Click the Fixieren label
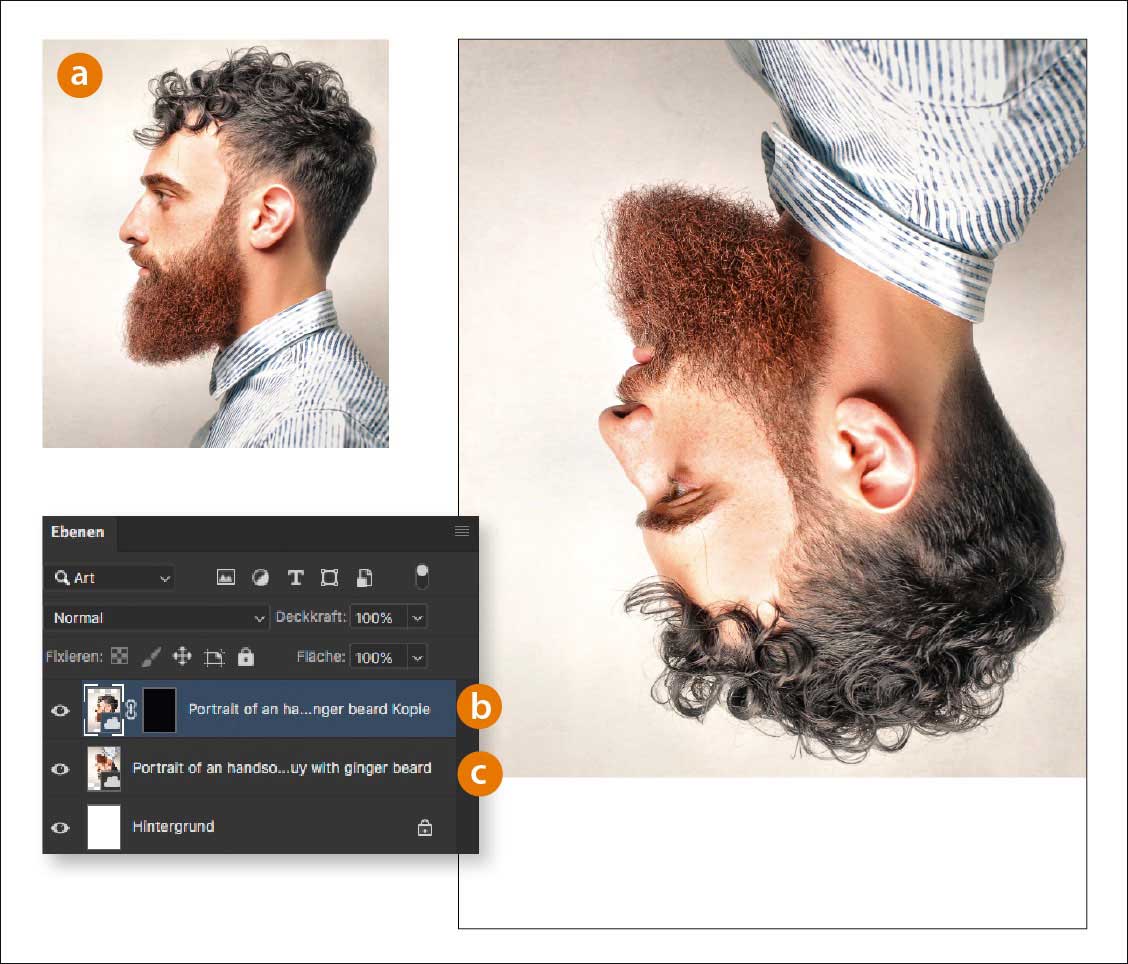 tap(74, 657)
